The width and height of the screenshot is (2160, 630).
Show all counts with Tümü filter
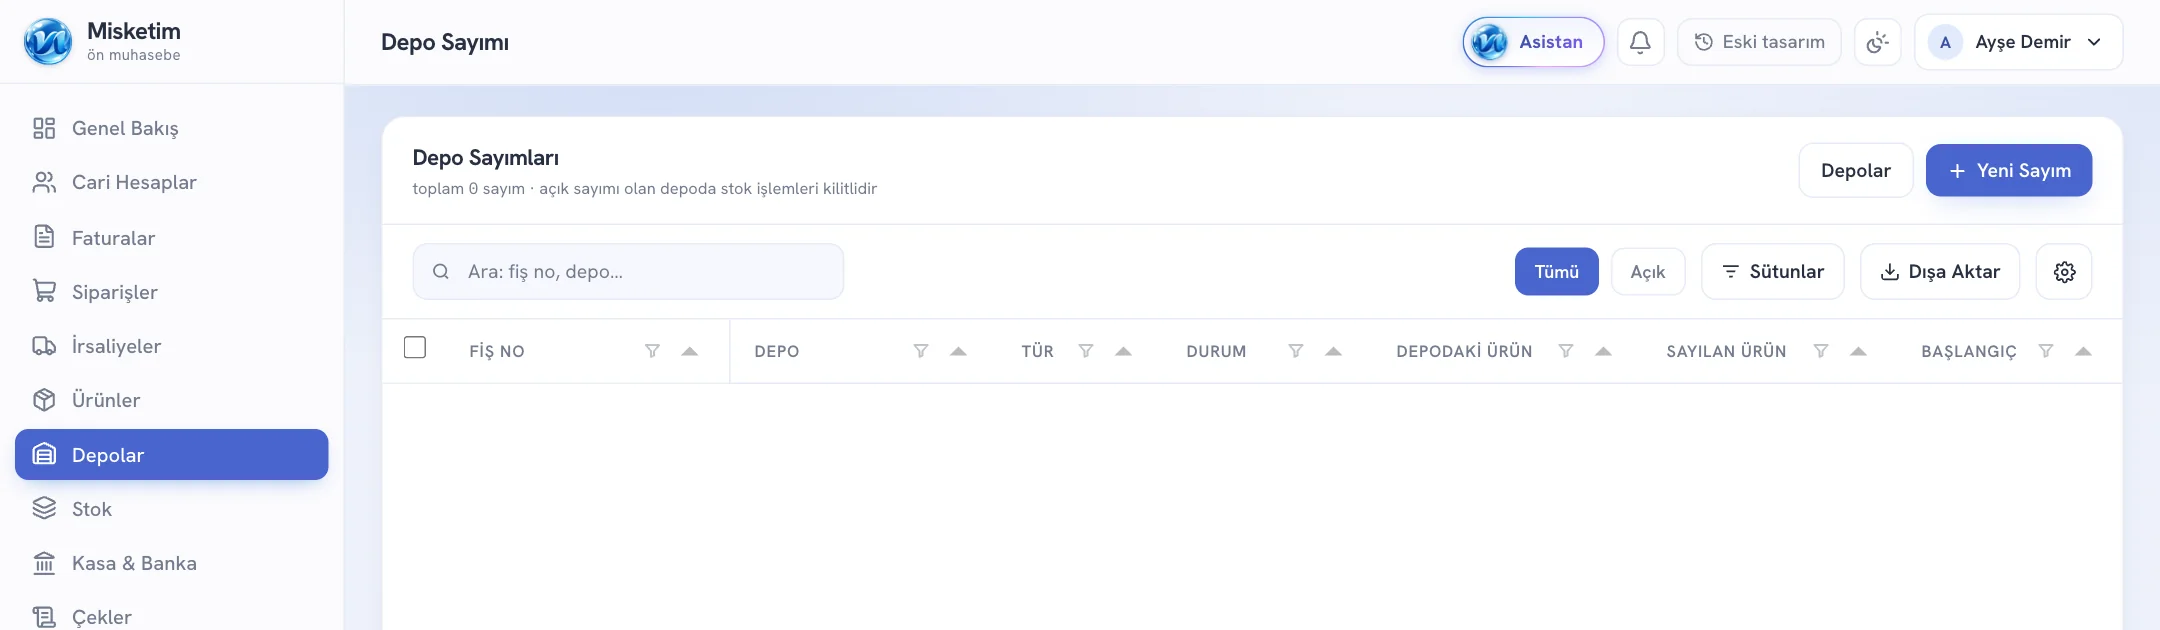tap(1556, 272)
